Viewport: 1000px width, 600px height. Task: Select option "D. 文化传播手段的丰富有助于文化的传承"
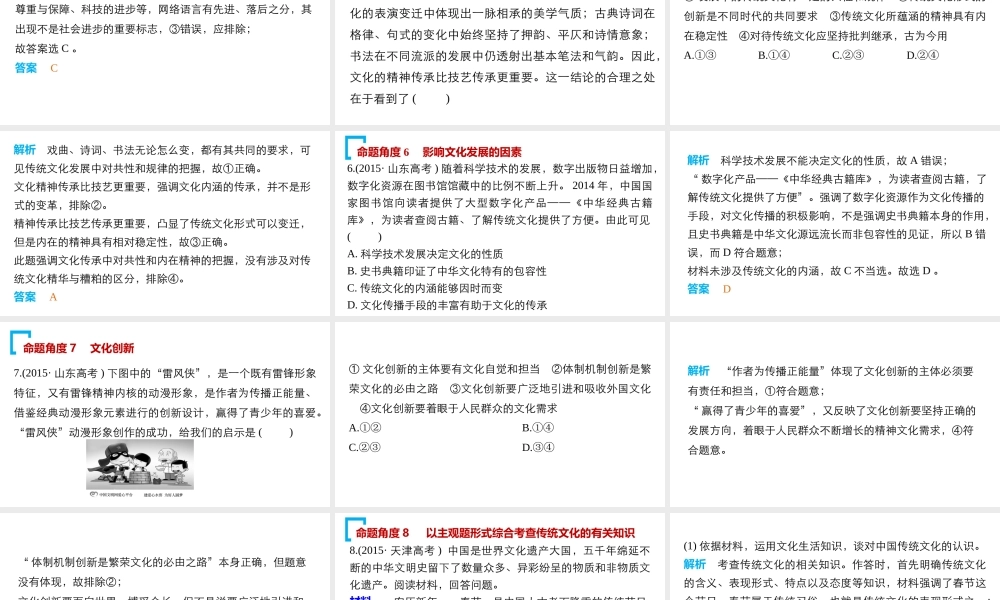point(447,305)
